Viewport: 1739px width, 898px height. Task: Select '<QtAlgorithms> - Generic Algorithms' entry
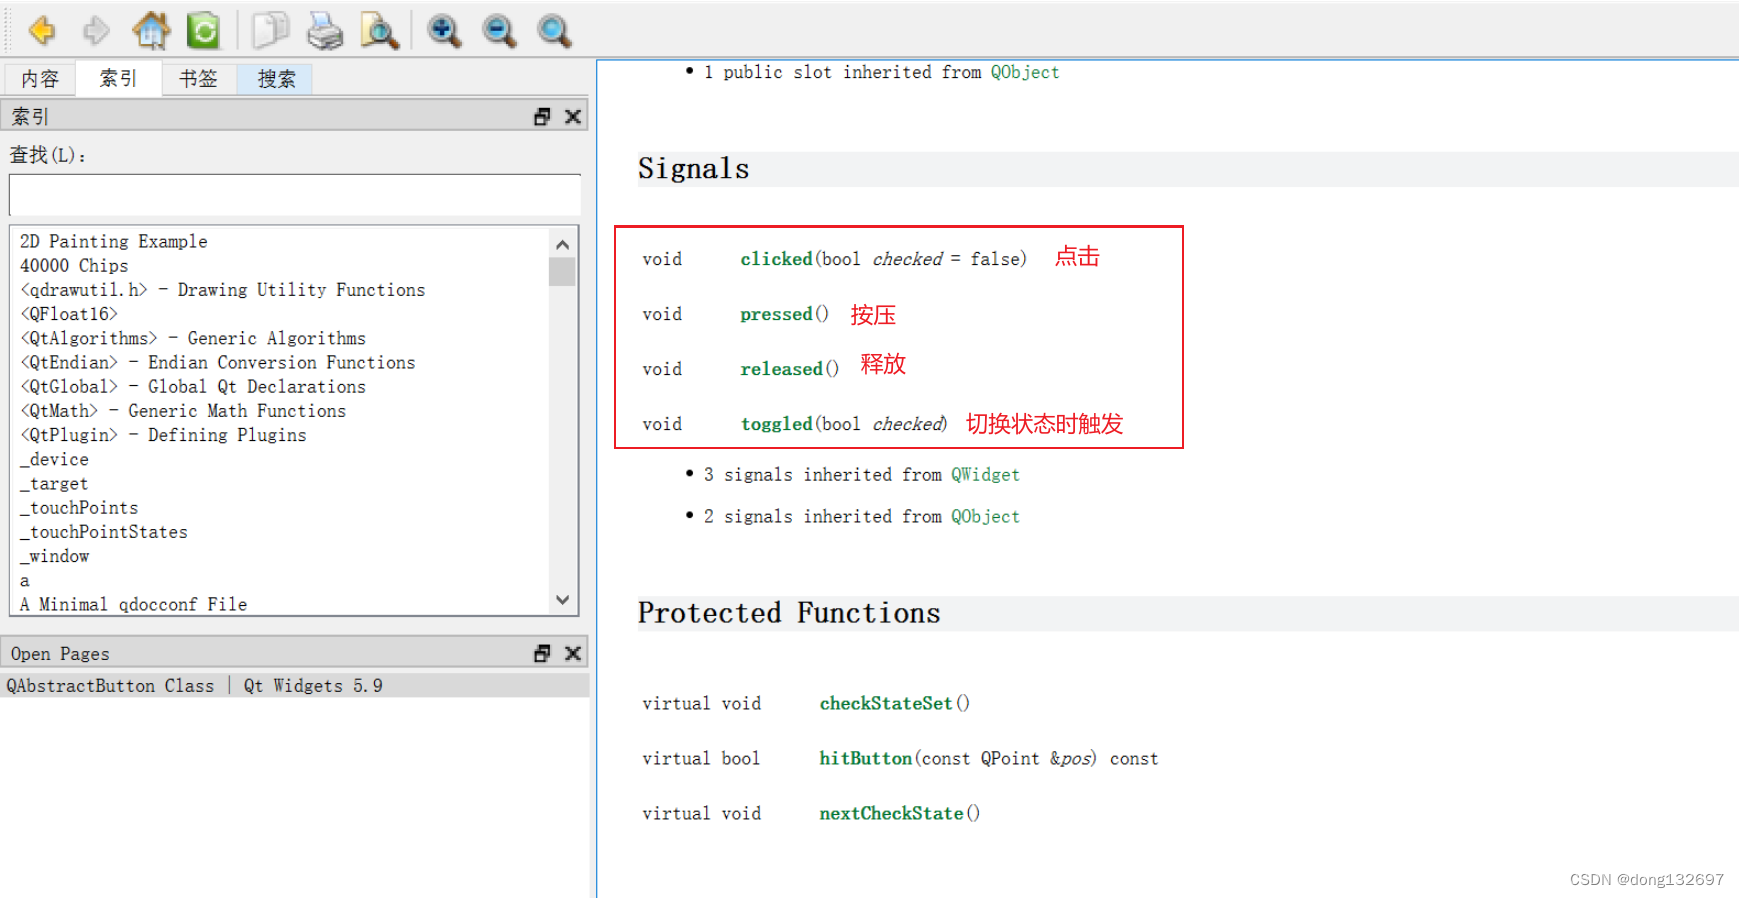coord(193,338)
